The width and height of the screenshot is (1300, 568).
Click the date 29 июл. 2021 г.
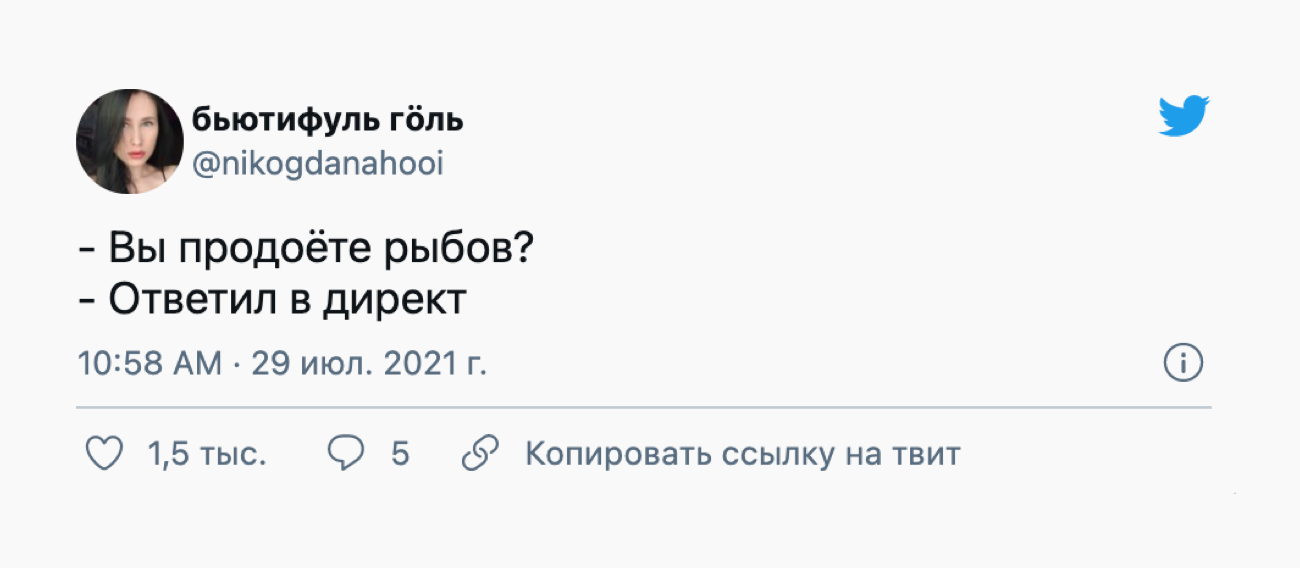[369, 364]
